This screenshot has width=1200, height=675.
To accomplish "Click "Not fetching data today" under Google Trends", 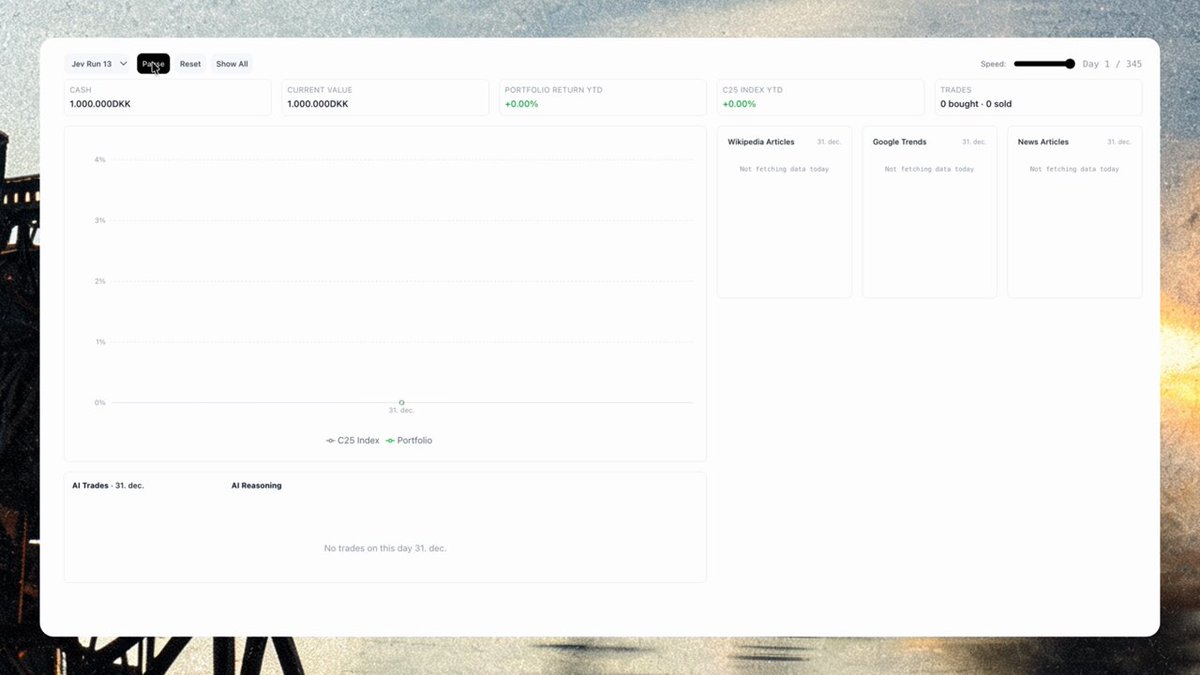I will (x=929, y=169).
